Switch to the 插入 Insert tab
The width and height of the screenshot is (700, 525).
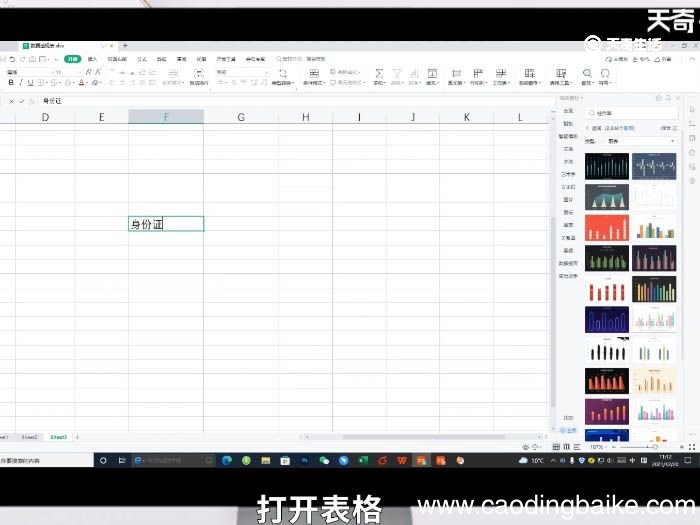tap(92, 59)
